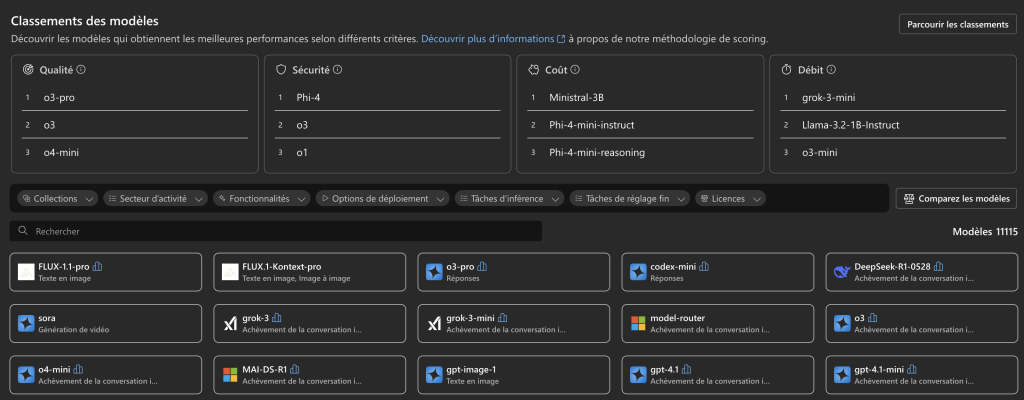1024x400 pixels.
Task: Click the info icon next to Qualité
Action: pyautogui.click(x=82, y=69)
